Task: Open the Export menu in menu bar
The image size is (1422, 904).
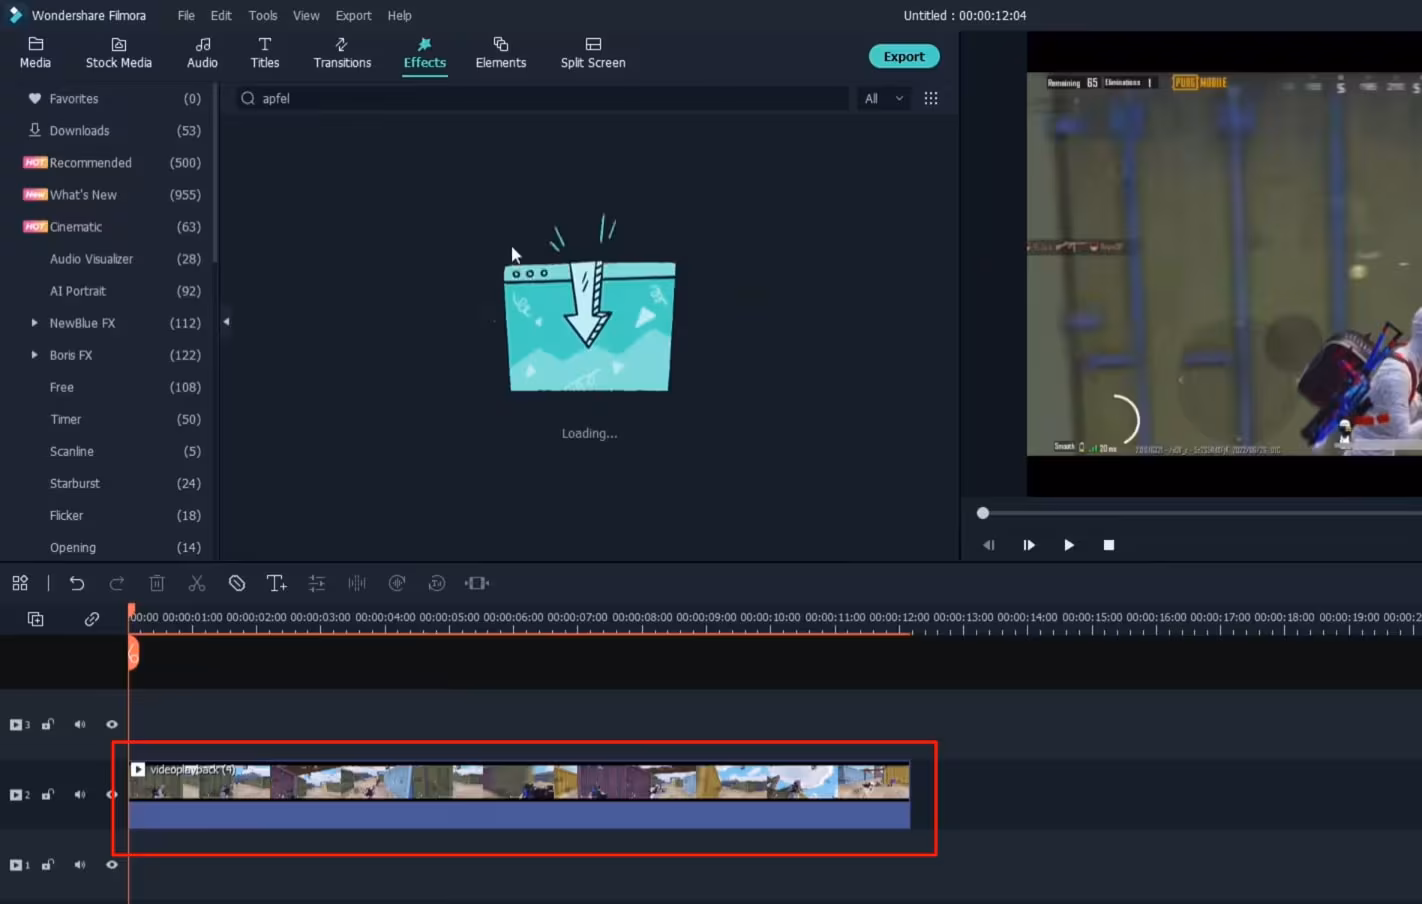Action: coord(353,15)
